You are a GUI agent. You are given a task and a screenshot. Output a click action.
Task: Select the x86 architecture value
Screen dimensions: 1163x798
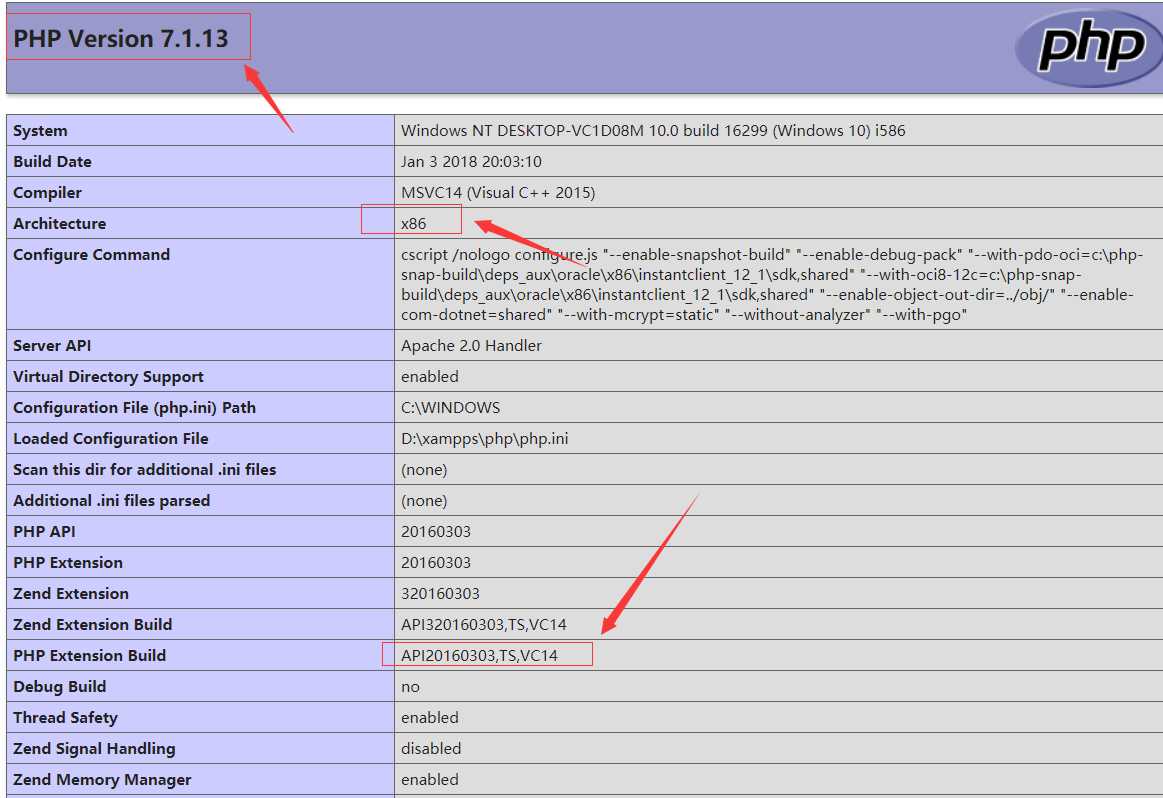coord(413,224)
